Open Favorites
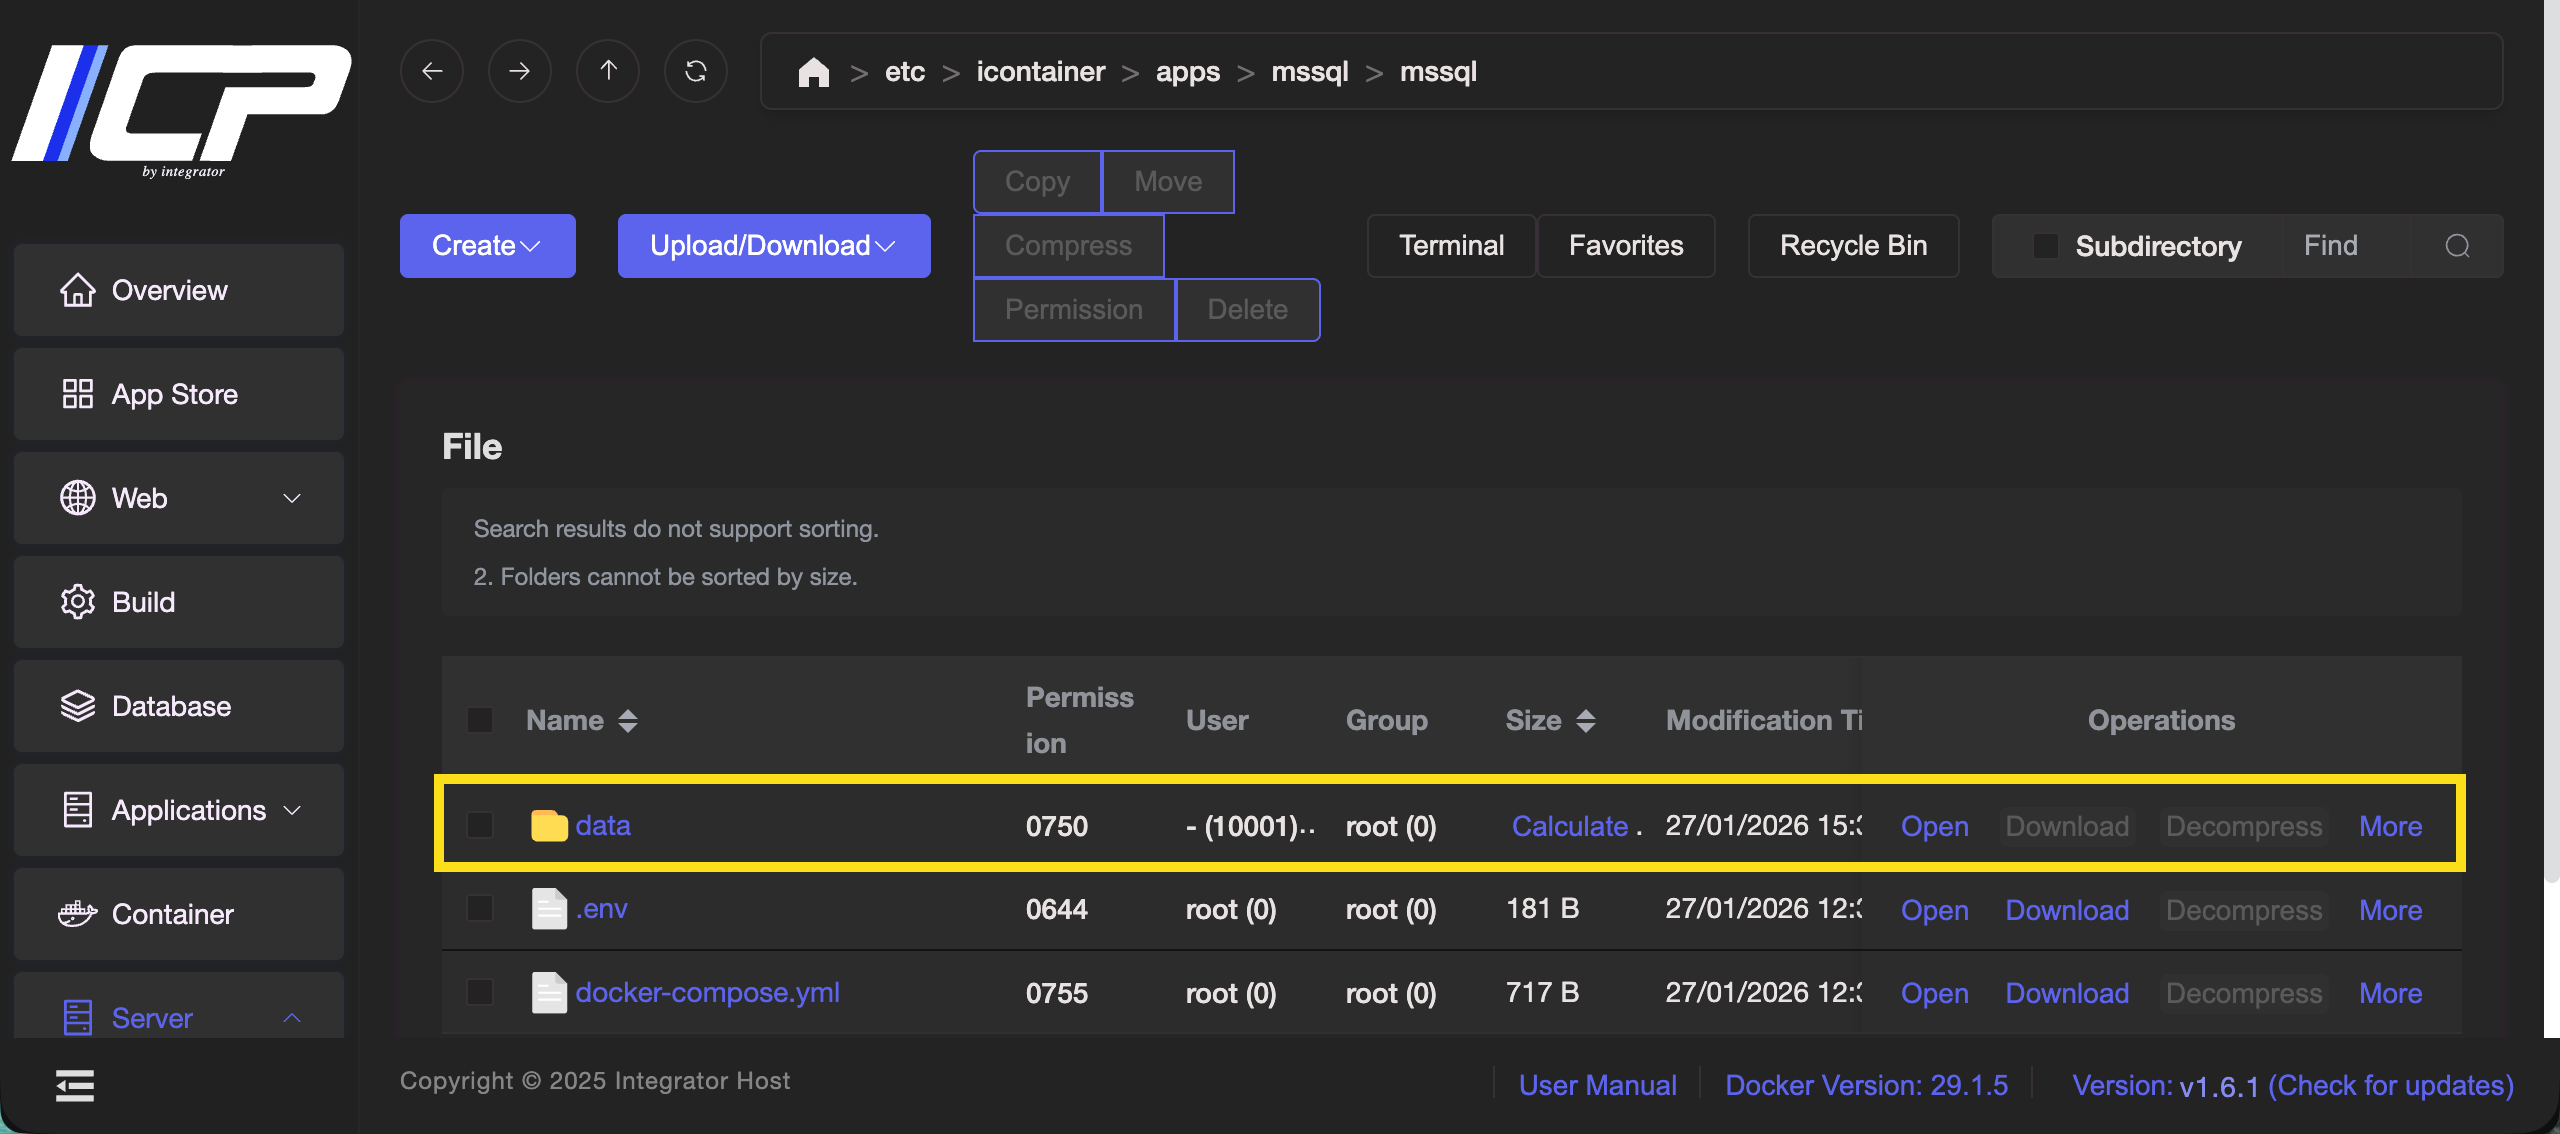The height and width of the screenshot is (1134, 2560). tap(1626, 246)
